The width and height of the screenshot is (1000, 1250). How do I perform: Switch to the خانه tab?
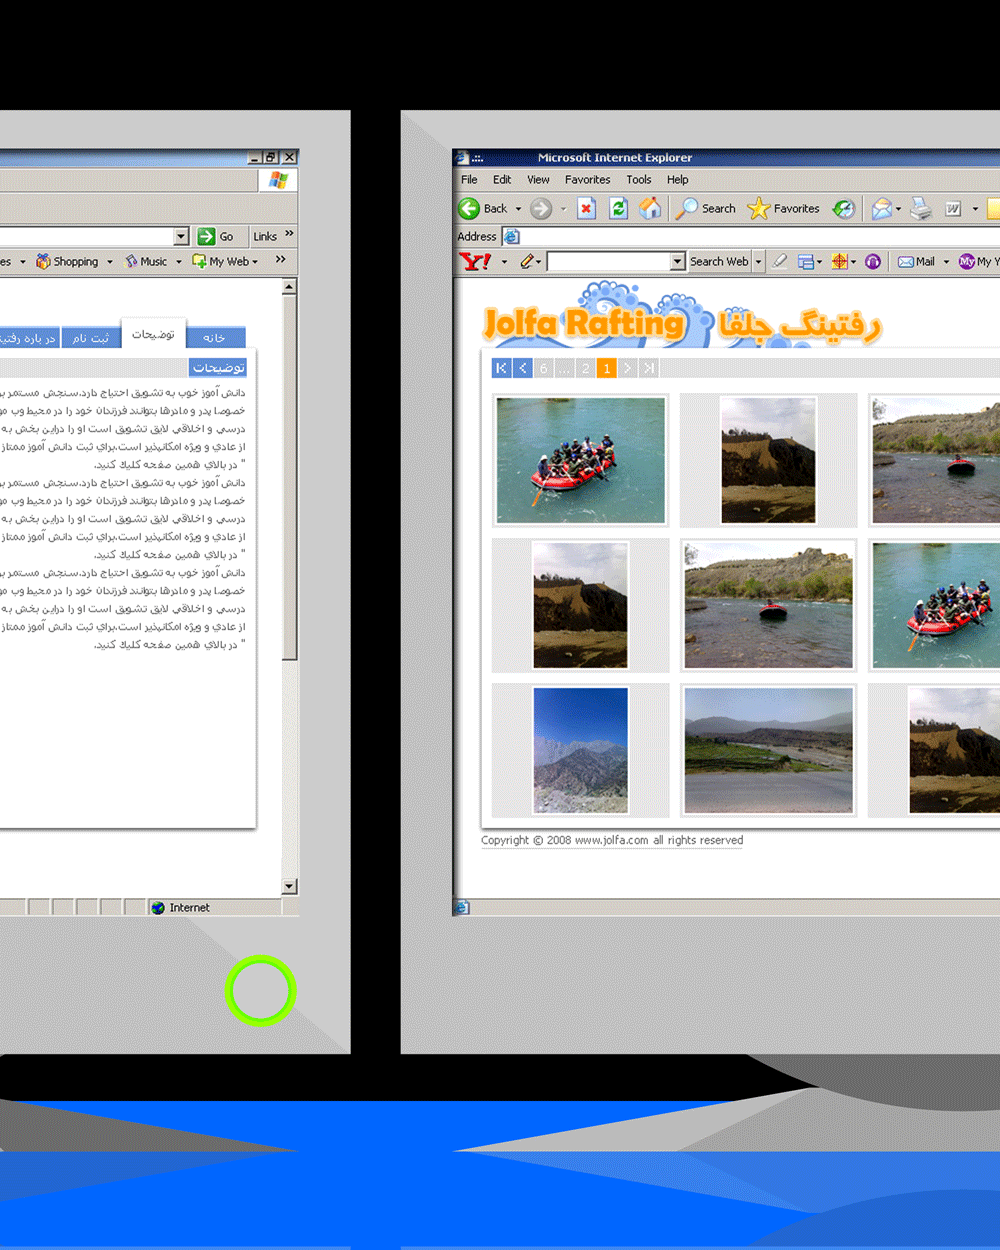click(x=214, y=338)
